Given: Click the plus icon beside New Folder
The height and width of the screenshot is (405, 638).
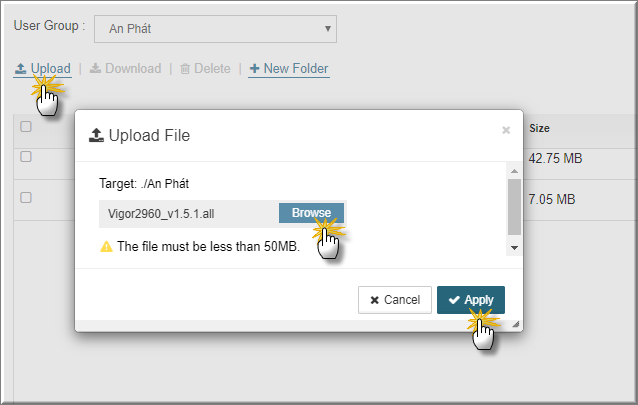Looking at the screenshot, I should (254, 68).
